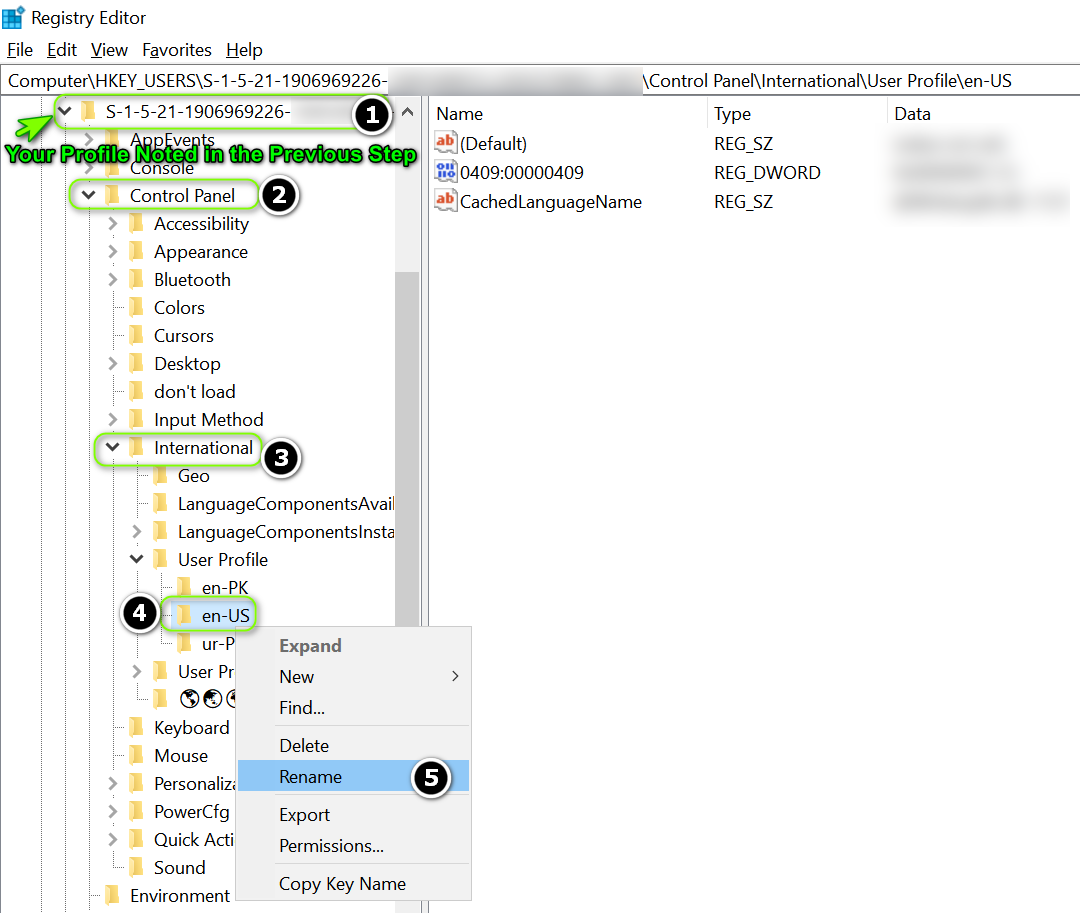
Task: Select the Input Method folder icon
Action: point(136,419)
